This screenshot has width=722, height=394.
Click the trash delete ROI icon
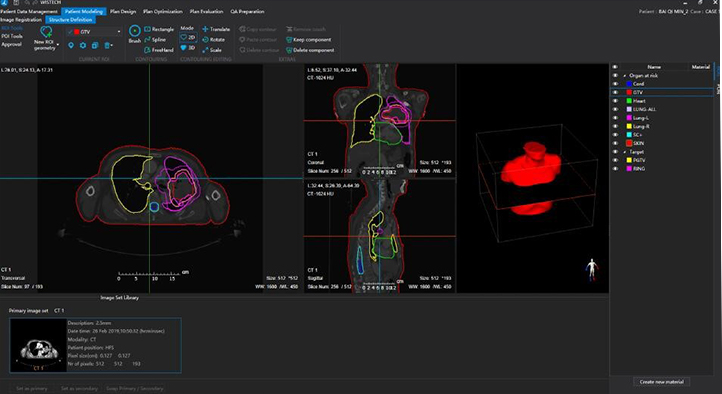[x=107, y=45]
